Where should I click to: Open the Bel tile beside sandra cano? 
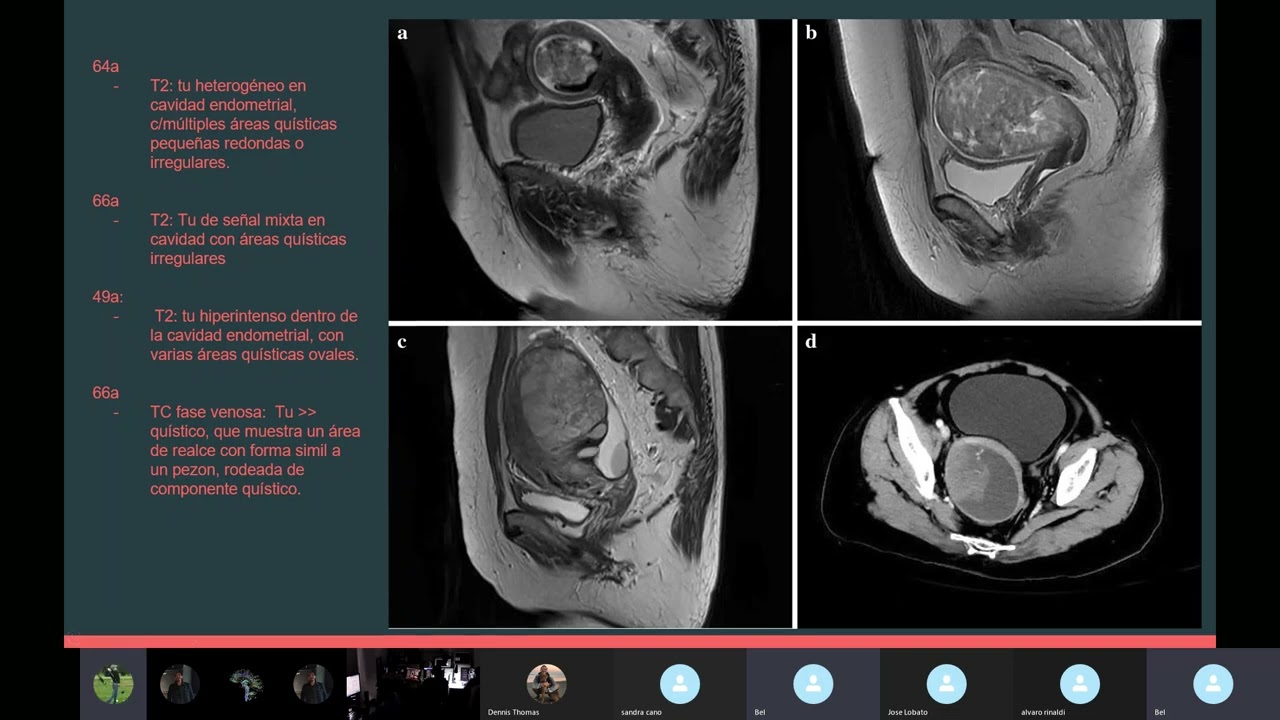[x=813, y=684]
